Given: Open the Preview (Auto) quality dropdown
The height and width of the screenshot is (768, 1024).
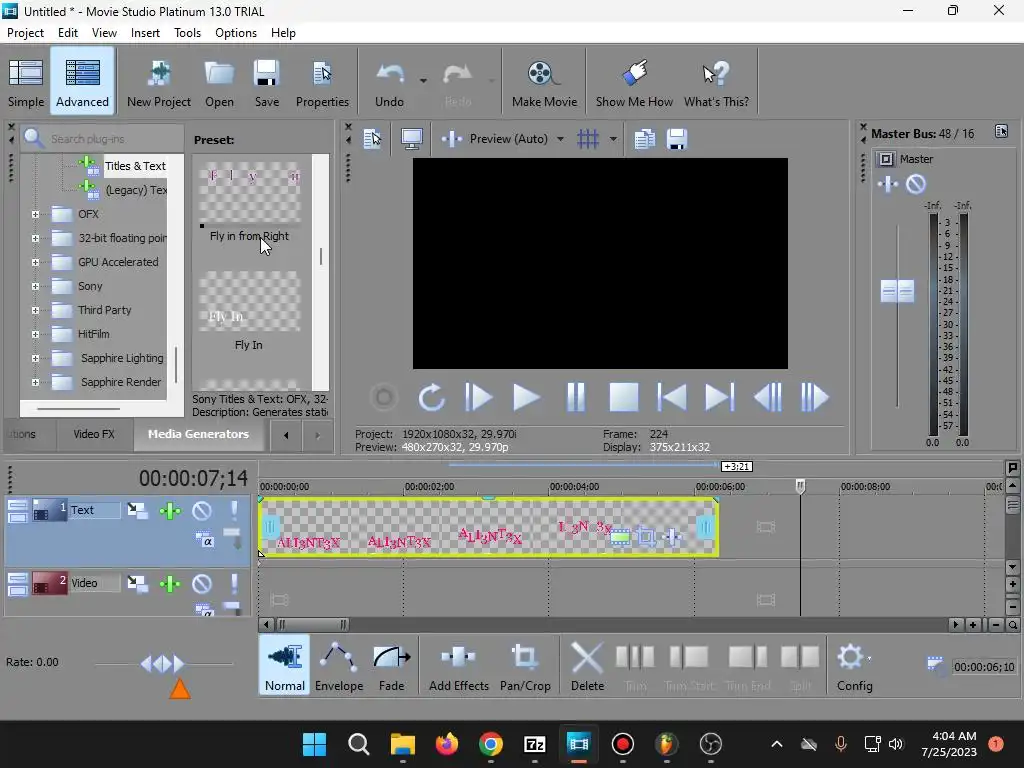Looking at the screenshot, I should [560, 139].
